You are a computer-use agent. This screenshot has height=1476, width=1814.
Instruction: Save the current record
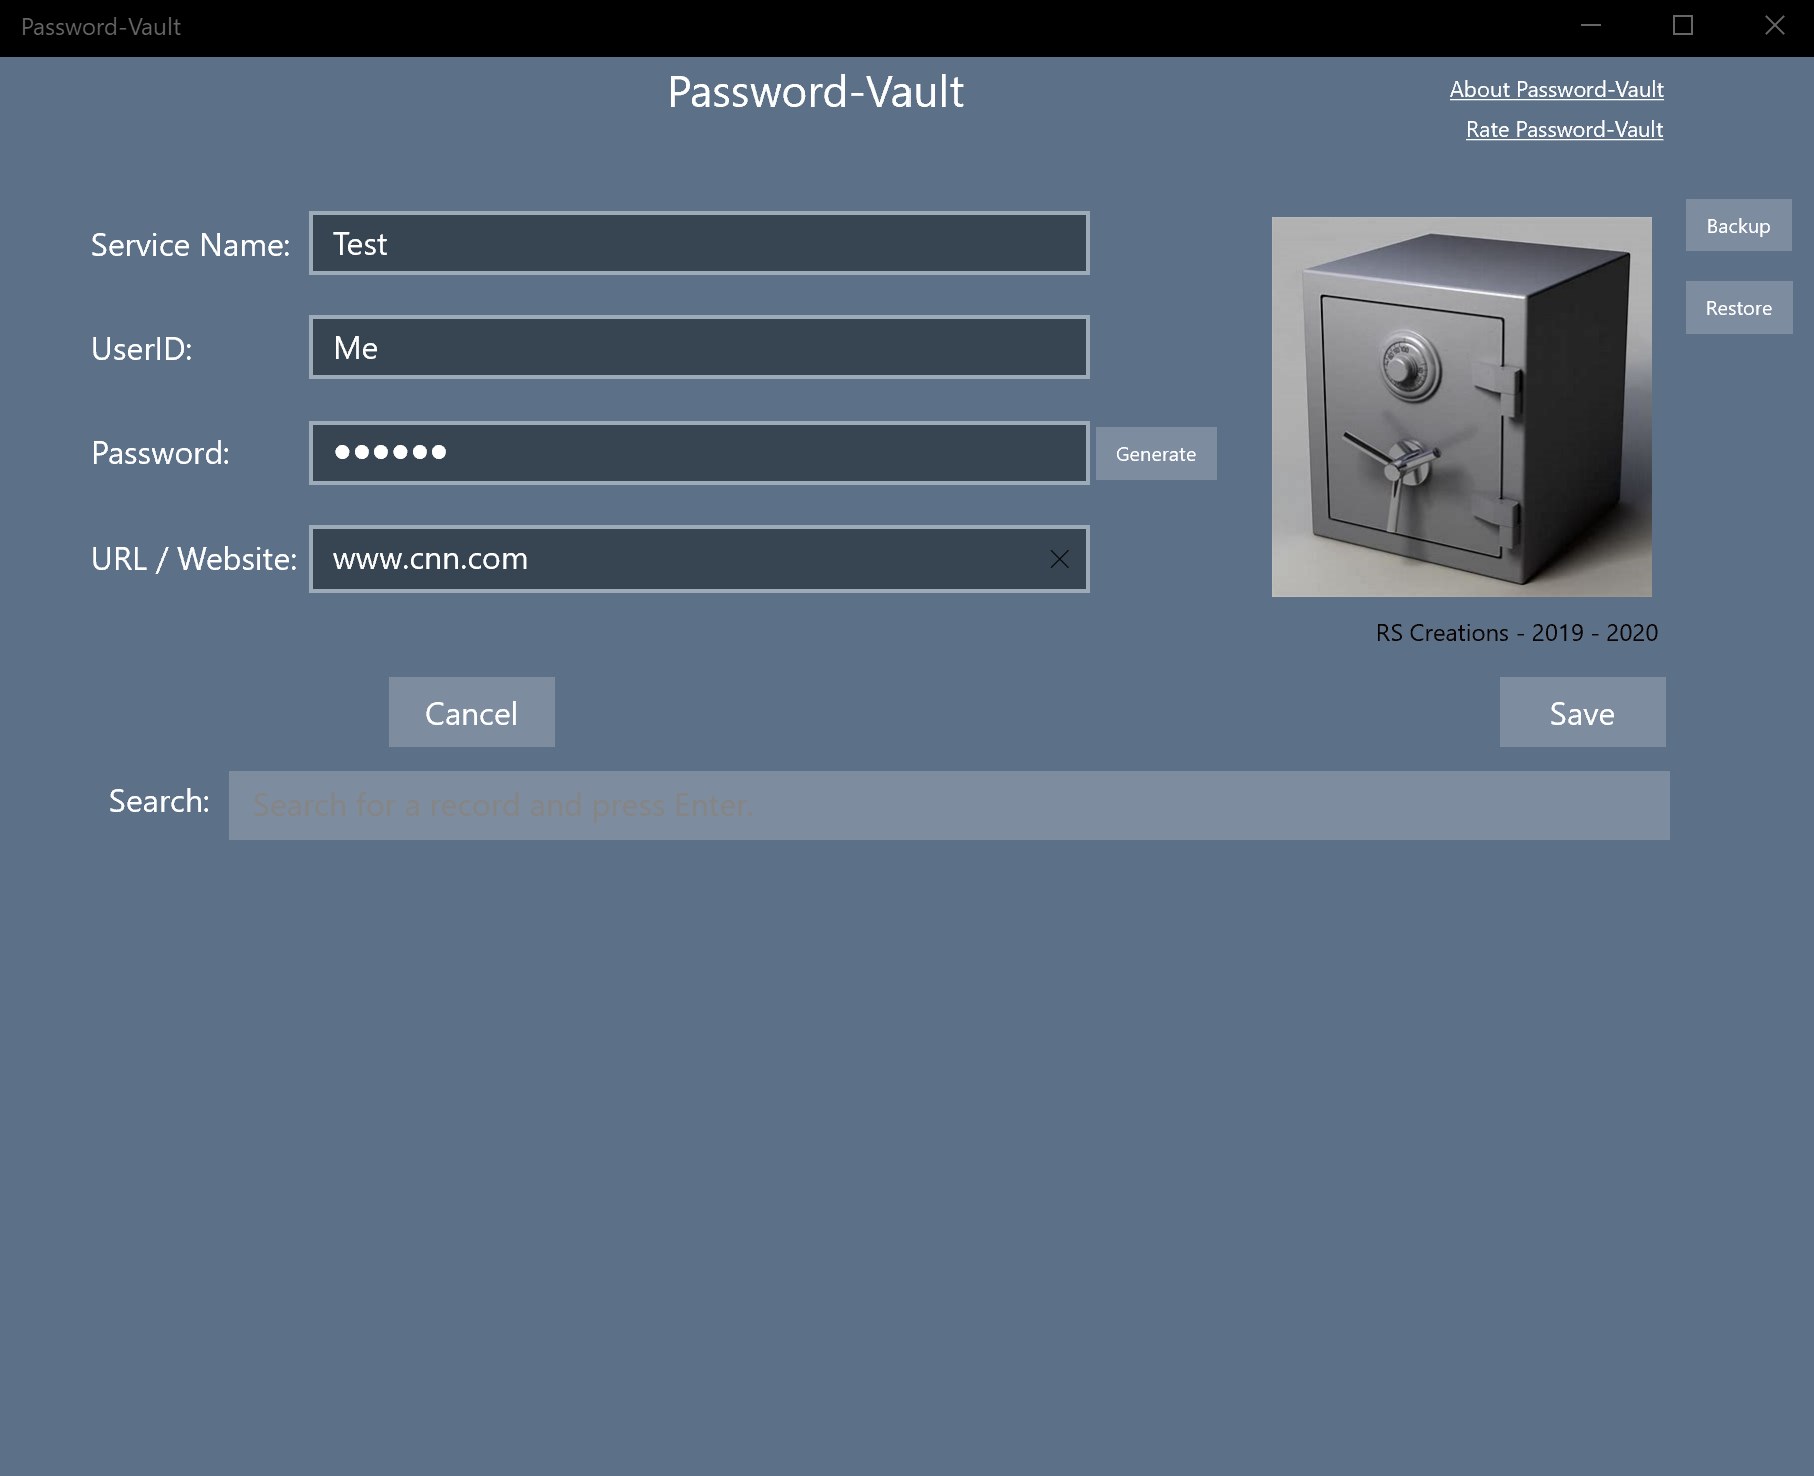[1582, 713]
